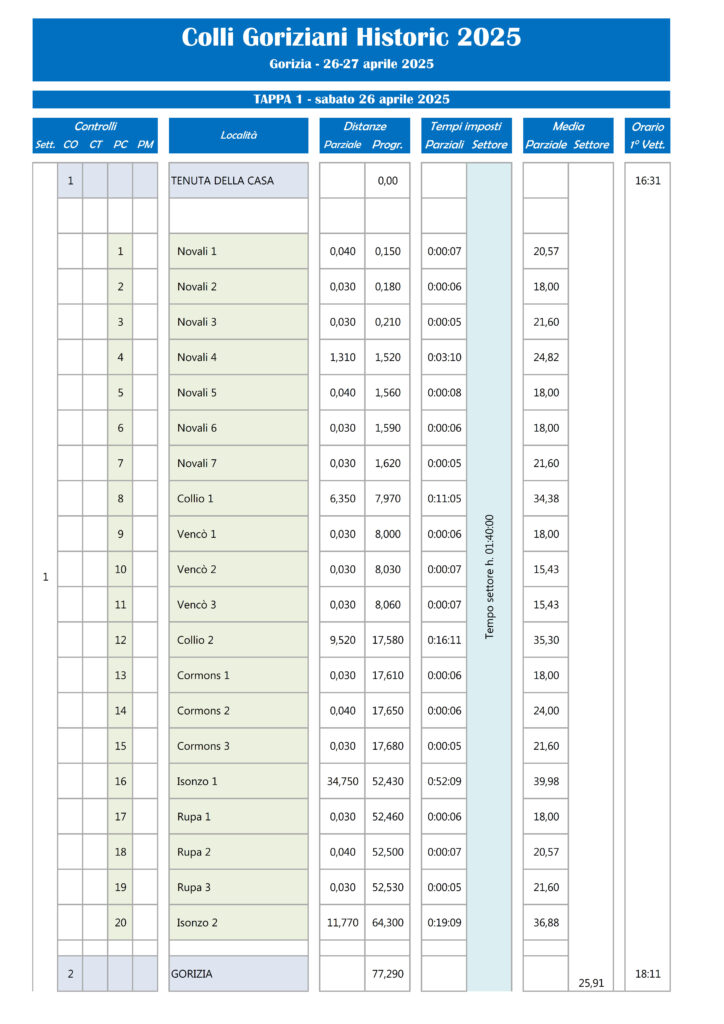724x1024 pixels.
Task: Select the 'Cormons 1' location cell
Action: 238,675
